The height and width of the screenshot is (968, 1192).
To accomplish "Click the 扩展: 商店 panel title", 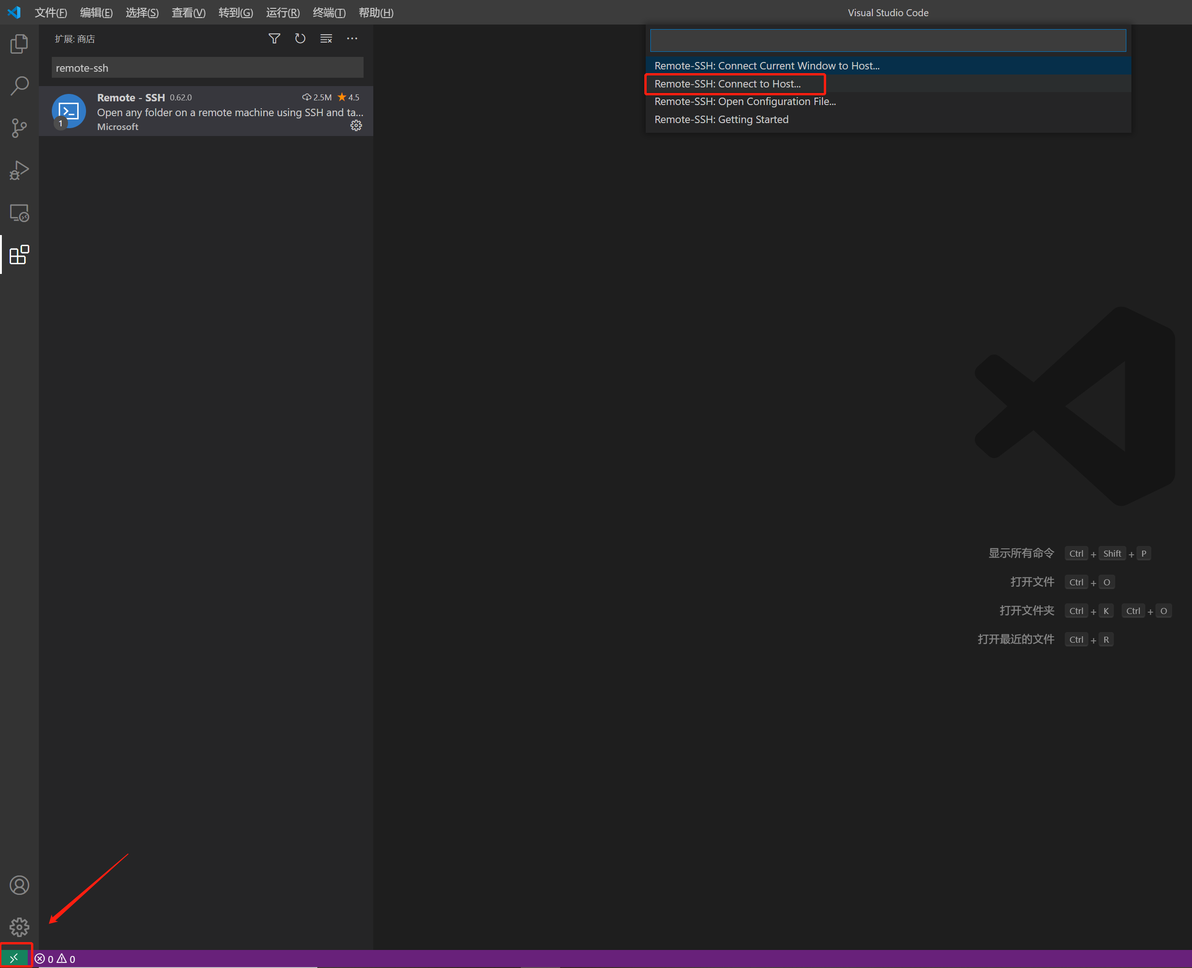I will click(x=74, y=39).
